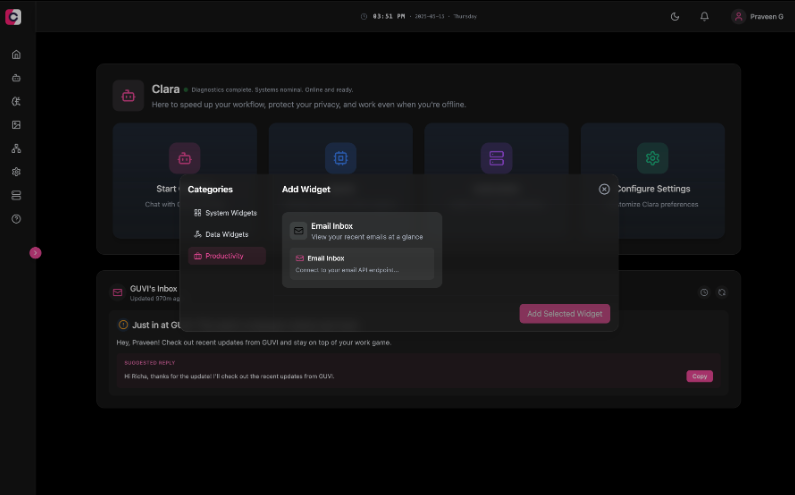The height and width of the screenshot is (495, 795).
Task: Open the Settings gear in the sidebar
Action: [x=16, y=172]
